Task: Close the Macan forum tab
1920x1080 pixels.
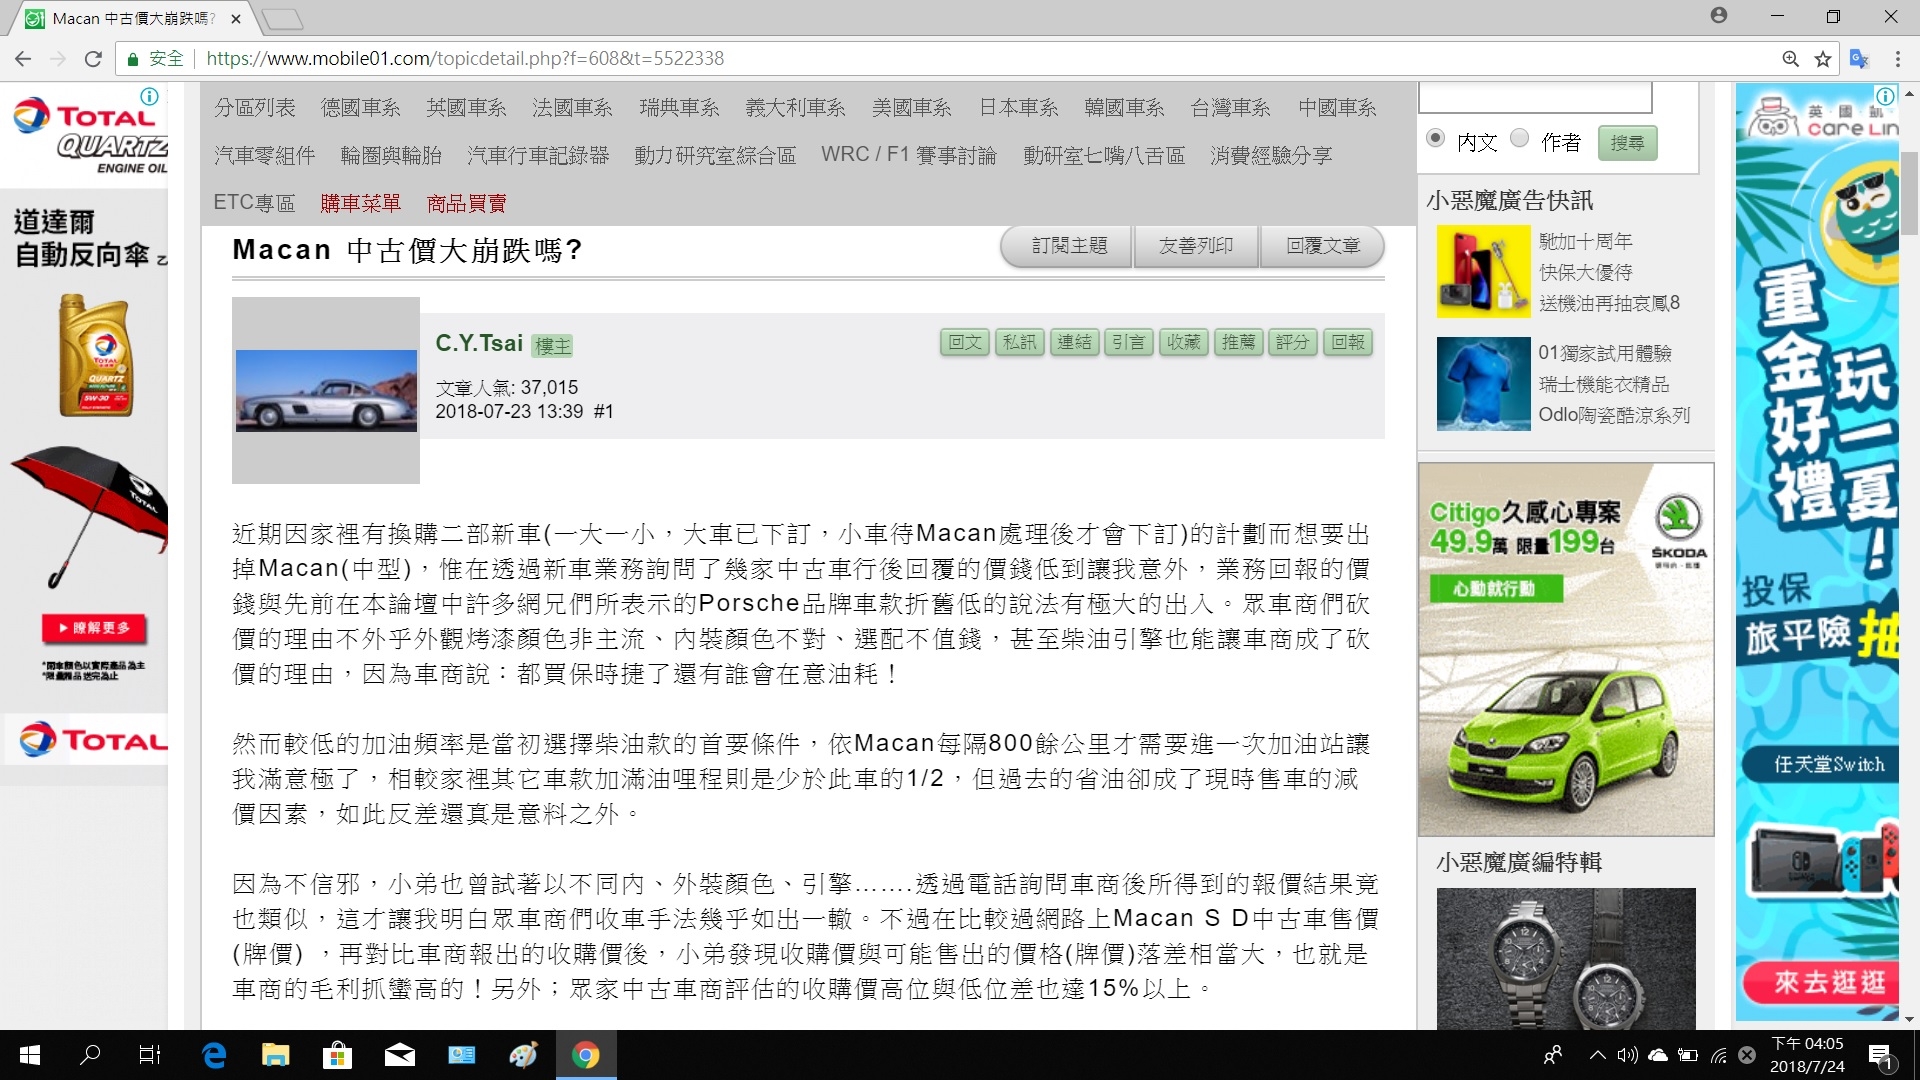Action: [x=236, y=18]
